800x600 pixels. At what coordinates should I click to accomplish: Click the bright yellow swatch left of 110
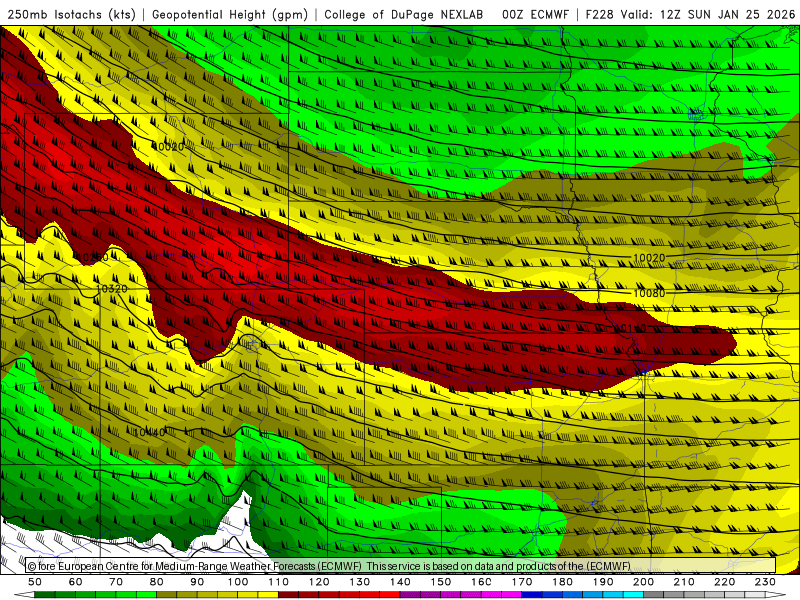(268, 595)
